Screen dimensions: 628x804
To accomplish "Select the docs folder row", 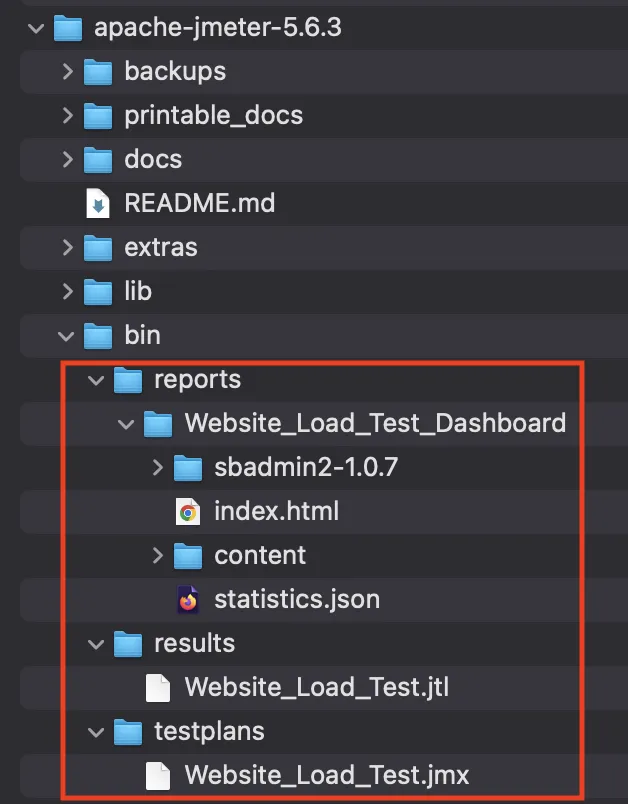I will click(x=153, y=160).
